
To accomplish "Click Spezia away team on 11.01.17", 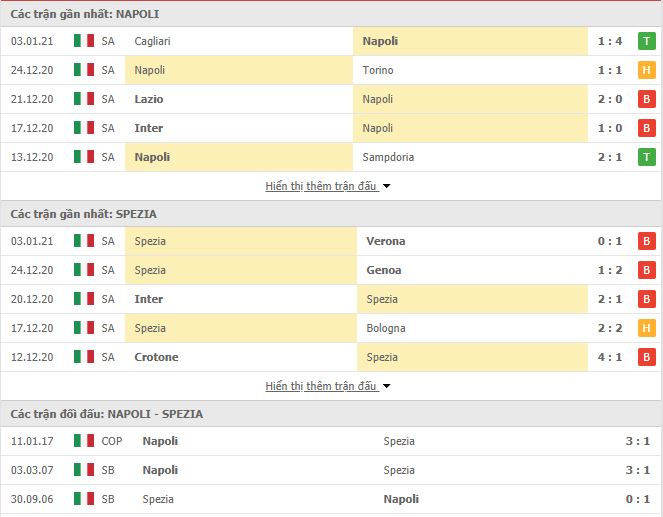I will [399, 441].
